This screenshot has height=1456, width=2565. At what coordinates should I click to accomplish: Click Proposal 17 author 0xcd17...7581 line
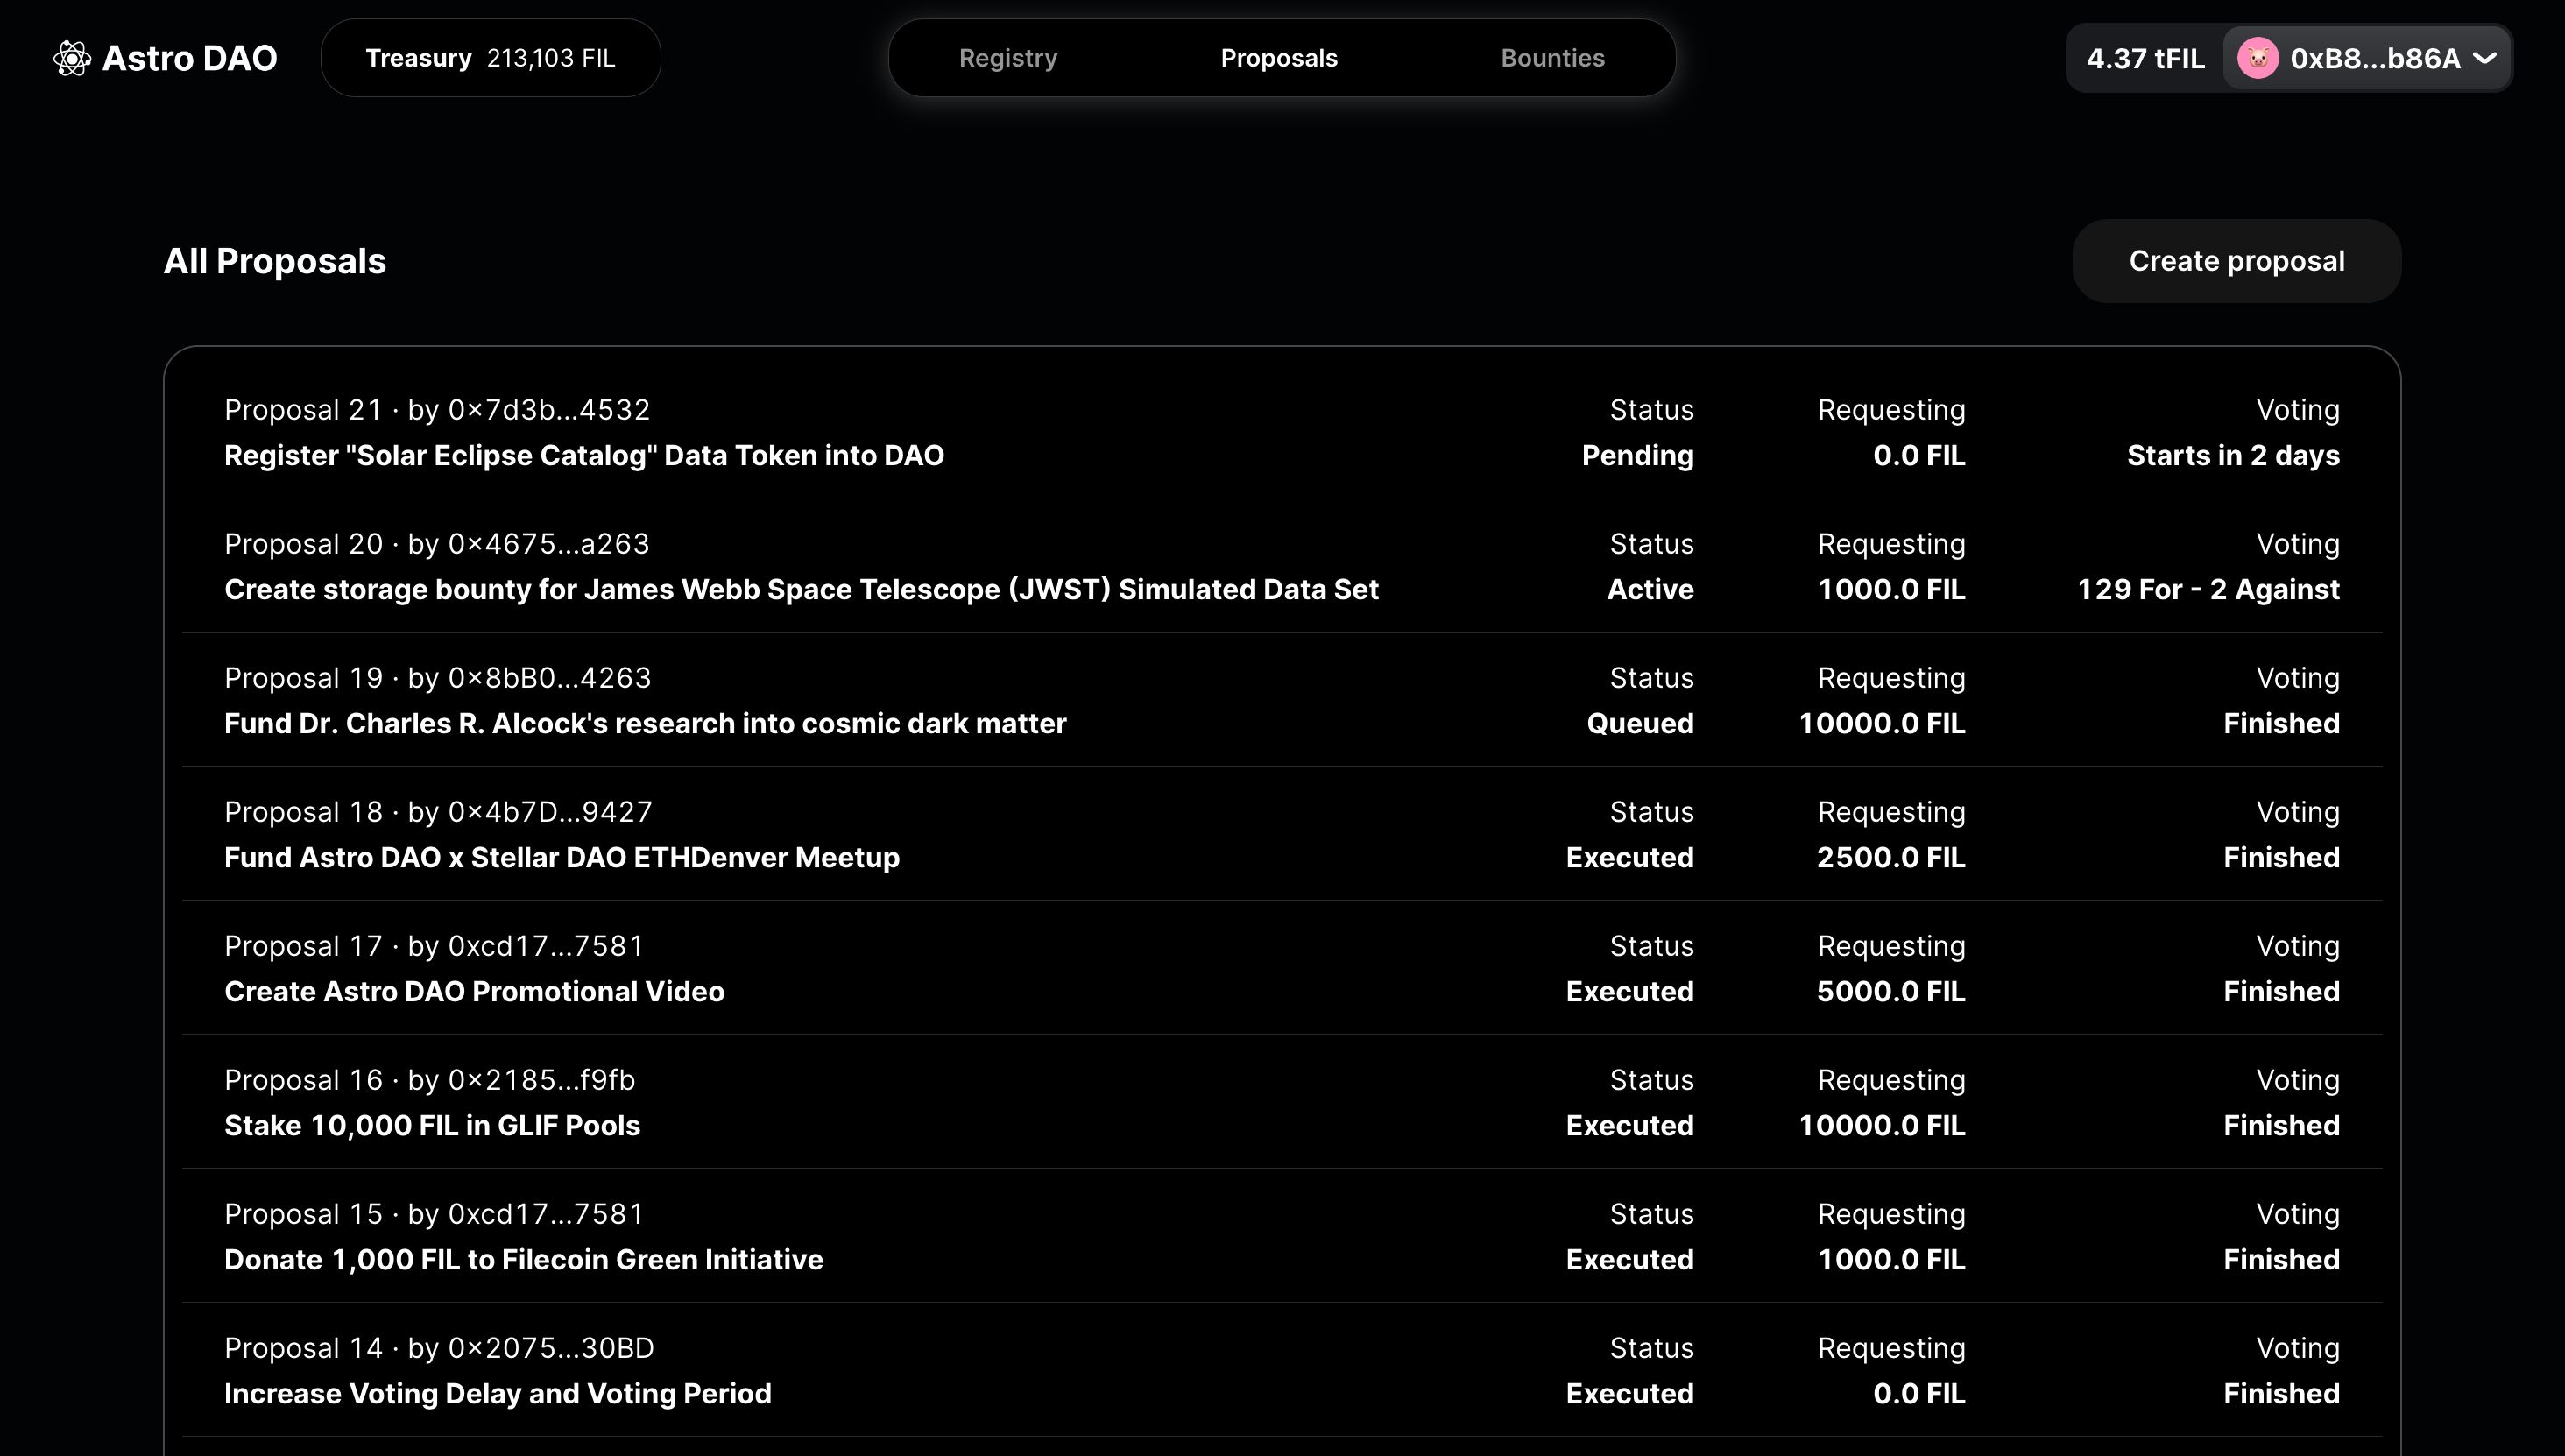434,946
